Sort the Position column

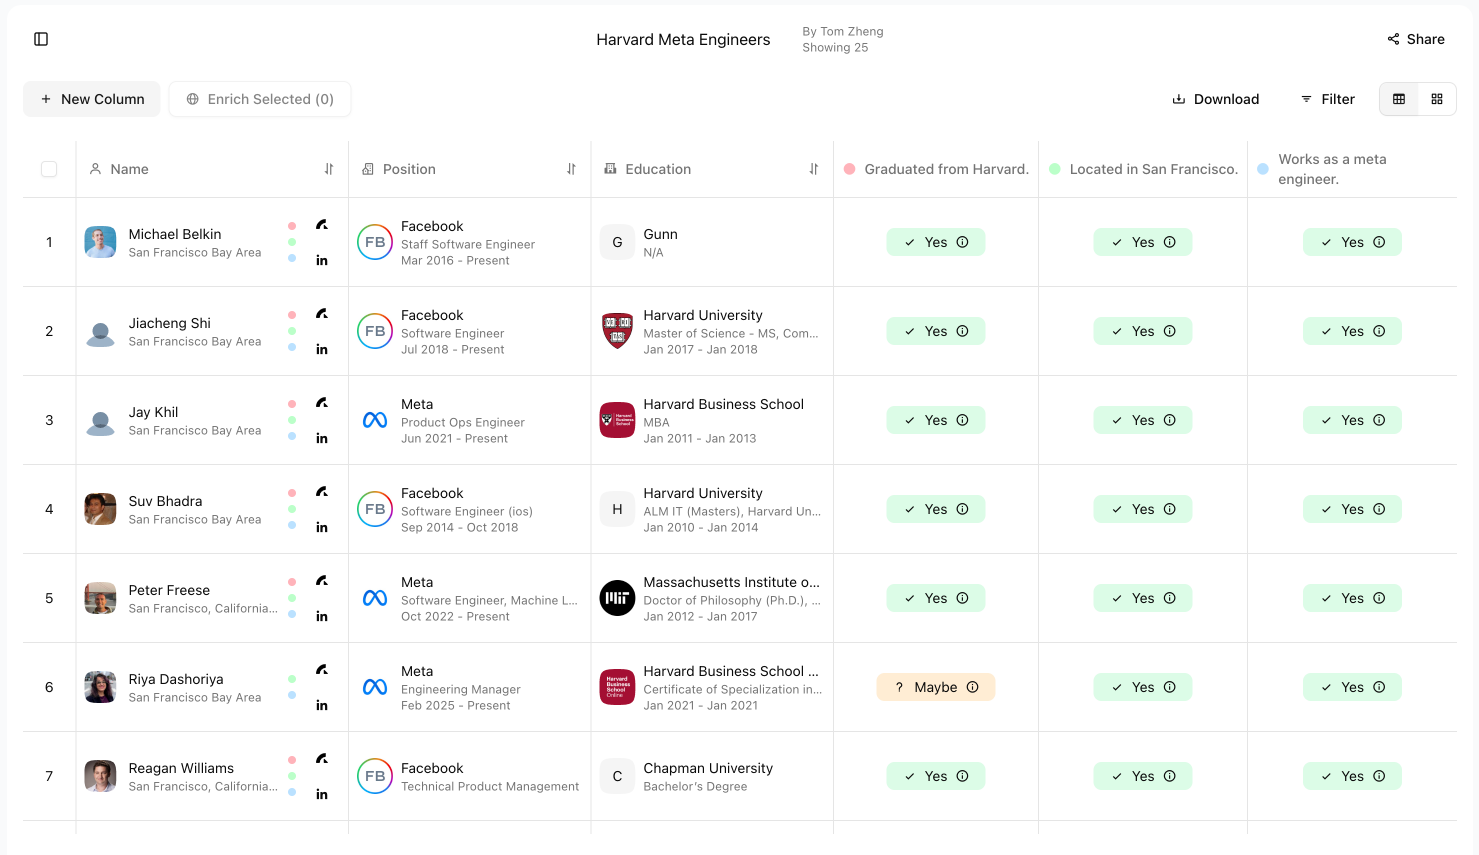(571, 169)
